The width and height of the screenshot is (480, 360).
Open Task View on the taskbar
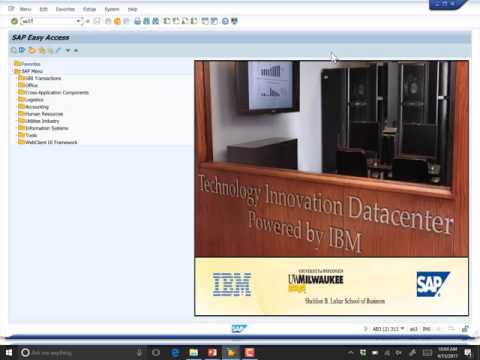point(156,352)
